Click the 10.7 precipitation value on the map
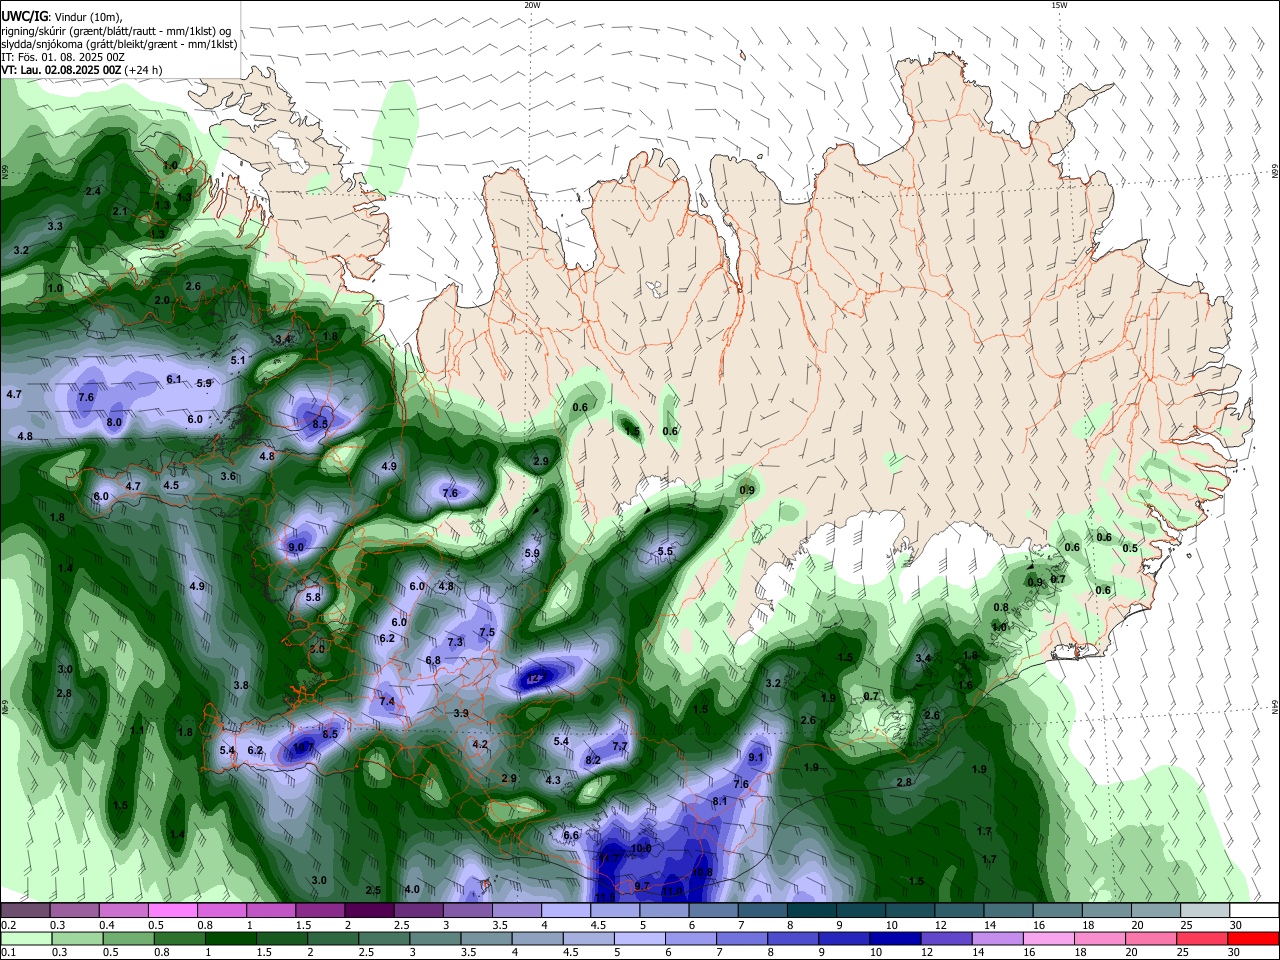The image size is (1280, 960). pos(303,747)
